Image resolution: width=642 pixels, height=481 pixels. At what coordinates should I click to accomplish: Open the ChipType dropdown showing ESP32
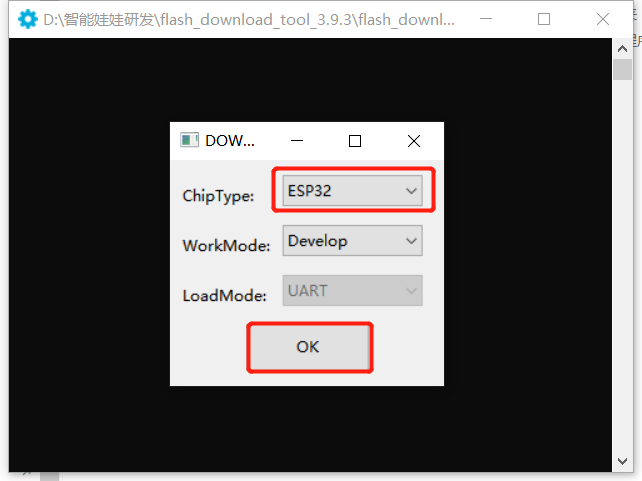coord(353,191)
